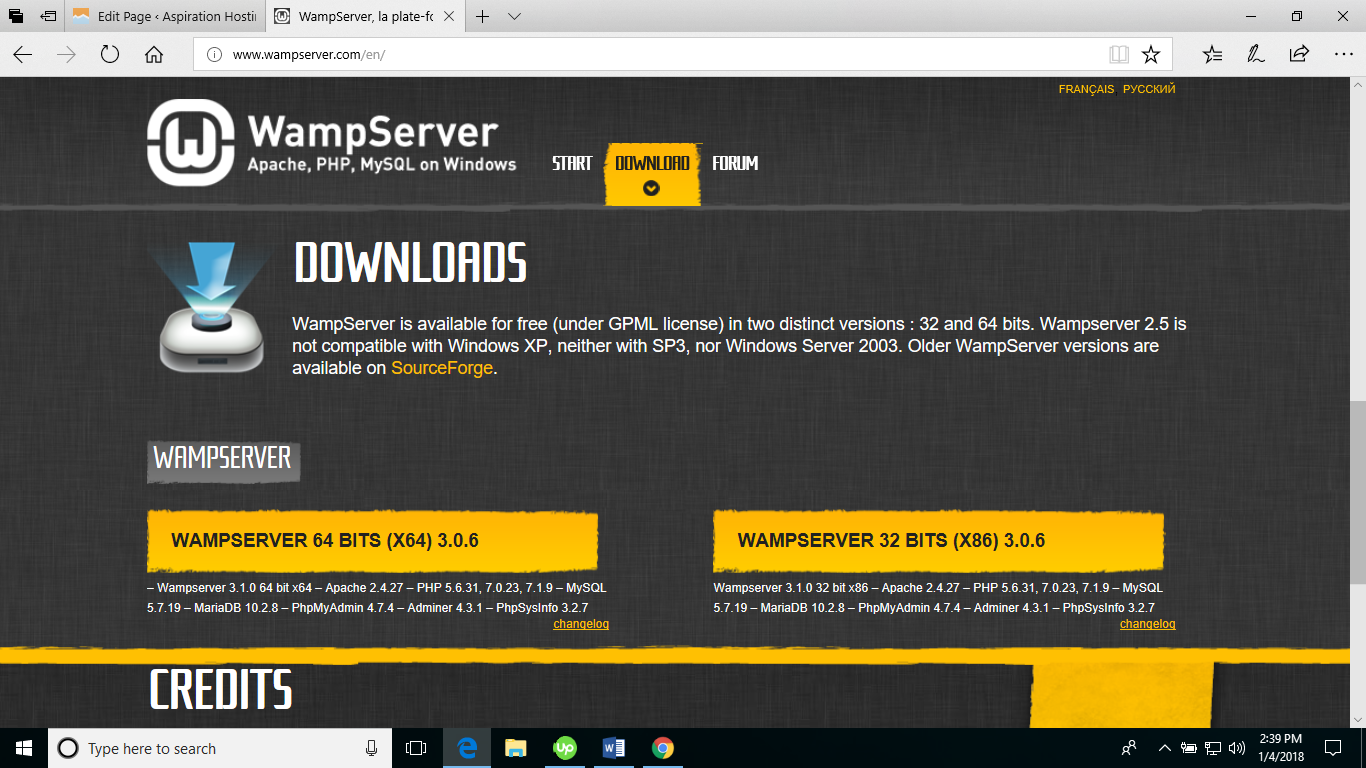Click the Downloads drive arrow image

[x=211, y=306]
